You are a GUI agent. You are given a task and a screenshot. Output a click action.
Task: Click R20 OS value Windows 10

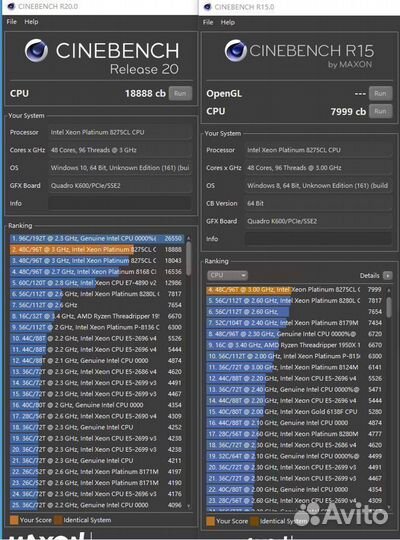(120, 168)
